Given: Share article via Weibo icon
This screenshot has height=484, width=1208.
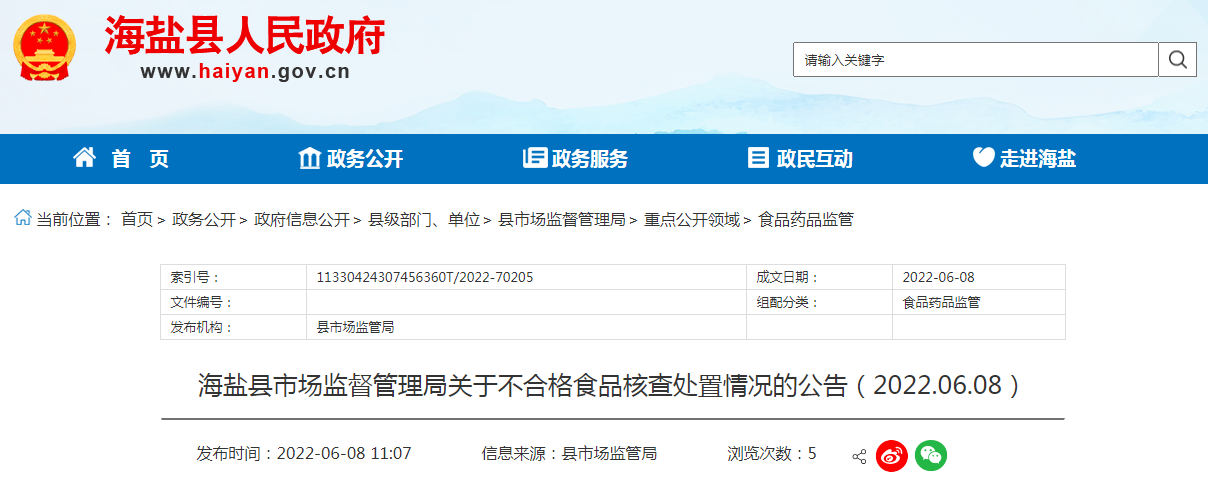Looking at the screenshot, I should [x=891, y=455].
